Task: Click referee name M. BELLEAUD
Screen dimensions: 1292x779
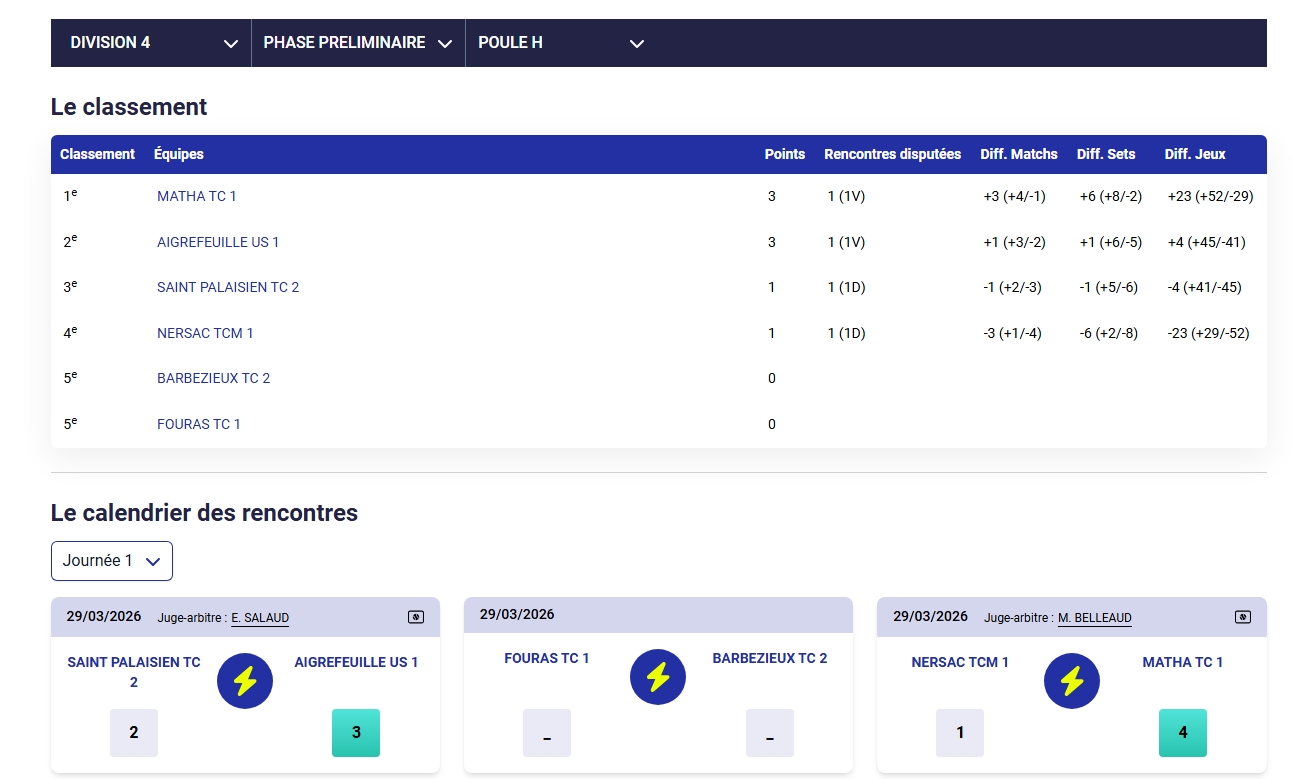Action: click(x=1094, y=618)
